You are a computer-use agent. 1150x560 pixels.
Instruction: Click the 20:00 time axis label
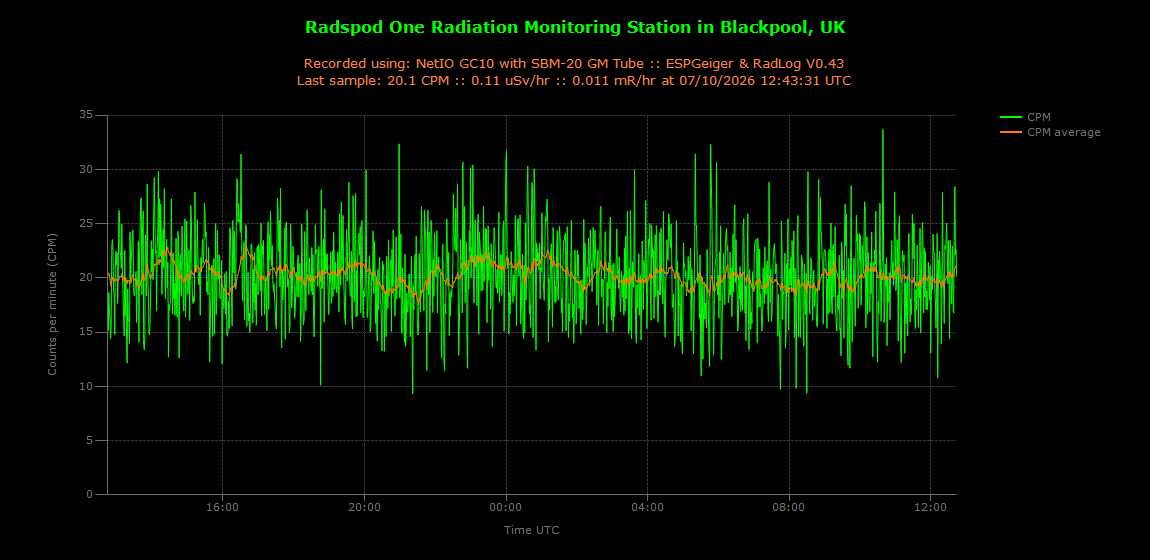[x=364, y=507]
